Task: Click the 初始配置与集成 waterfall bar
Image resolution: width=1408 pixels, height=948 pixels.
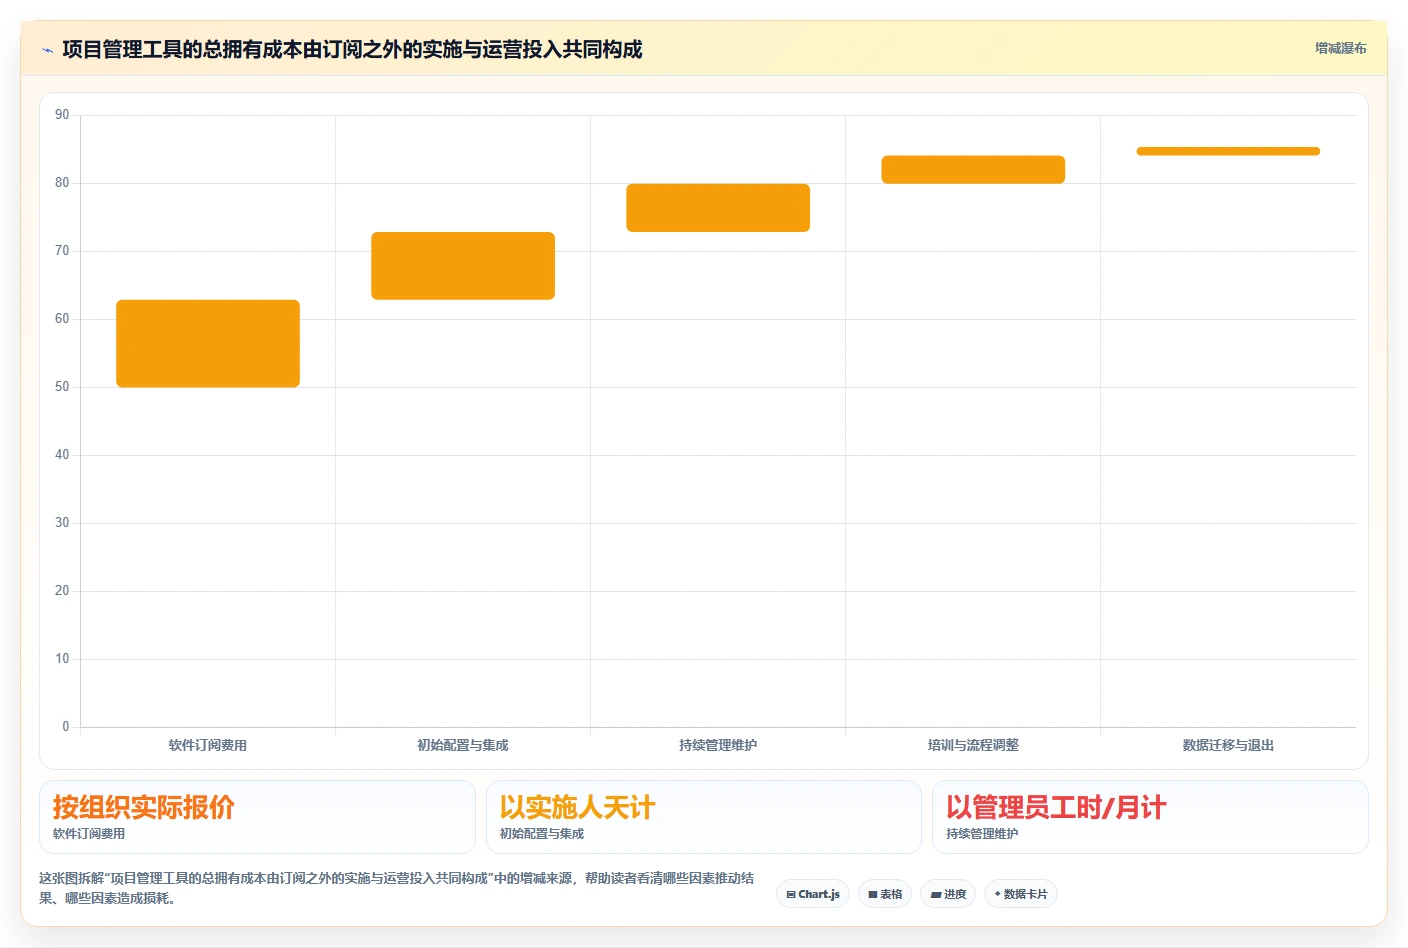Action: (x=463, y=266)
